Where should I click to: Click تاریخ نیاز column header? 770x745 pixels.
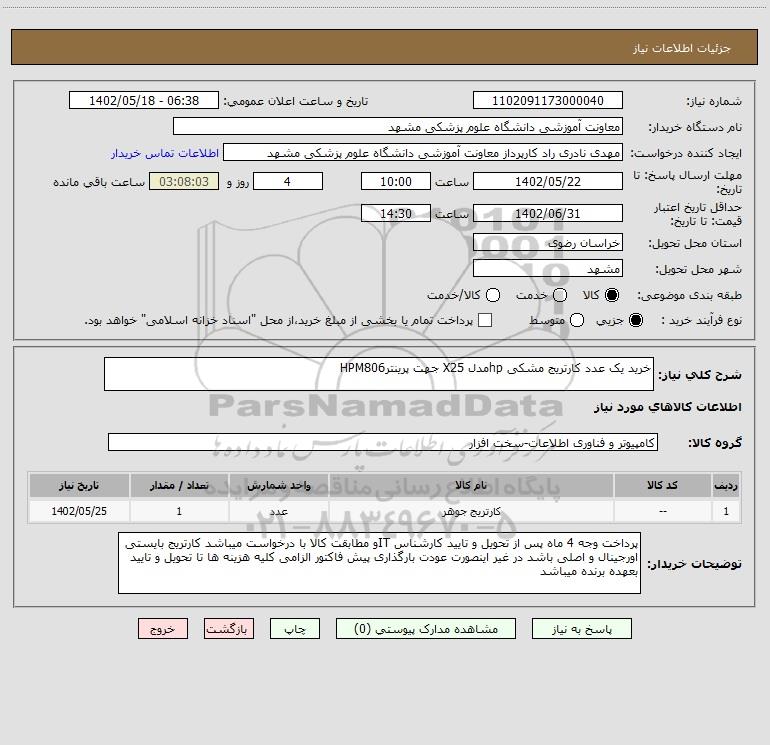(79, 485)
